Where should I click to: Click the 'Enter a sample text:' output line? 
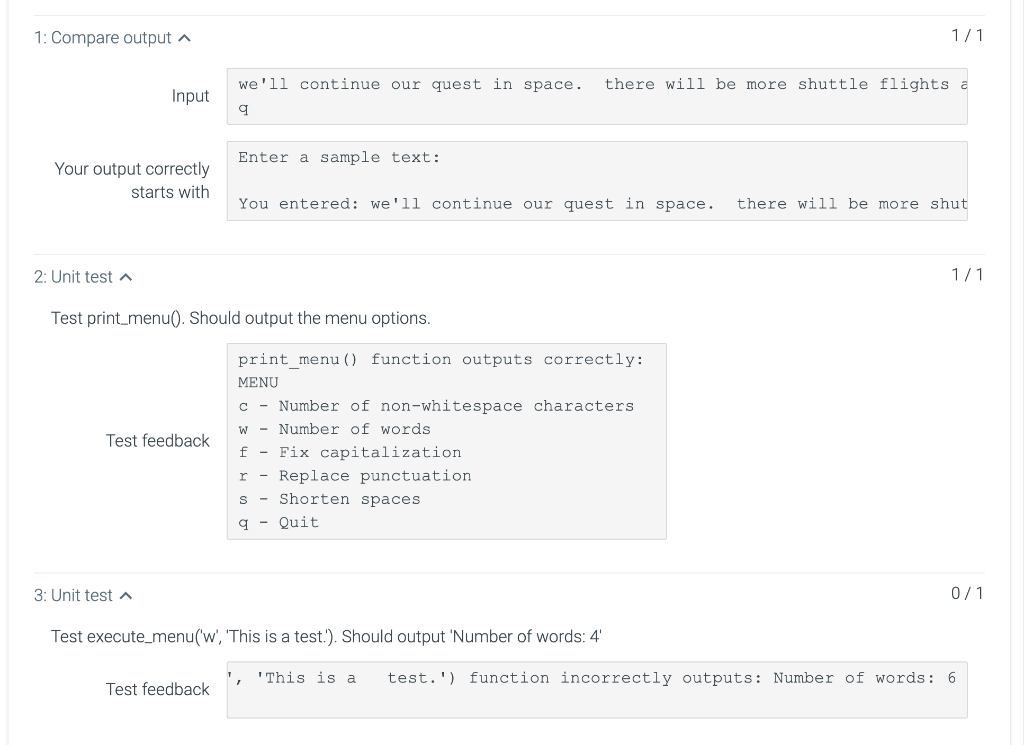point(339,158)
